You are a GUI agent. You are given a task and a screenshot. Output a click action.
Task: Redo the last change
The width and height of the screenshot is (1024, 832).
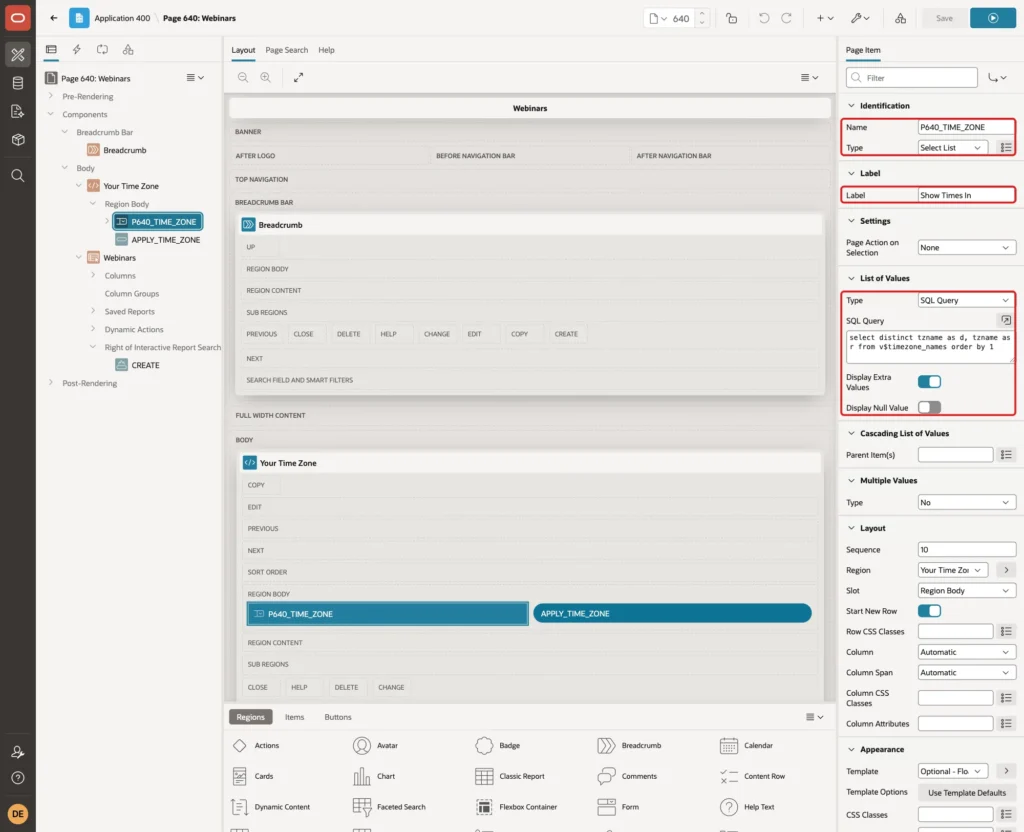click(x=786, y=18)
